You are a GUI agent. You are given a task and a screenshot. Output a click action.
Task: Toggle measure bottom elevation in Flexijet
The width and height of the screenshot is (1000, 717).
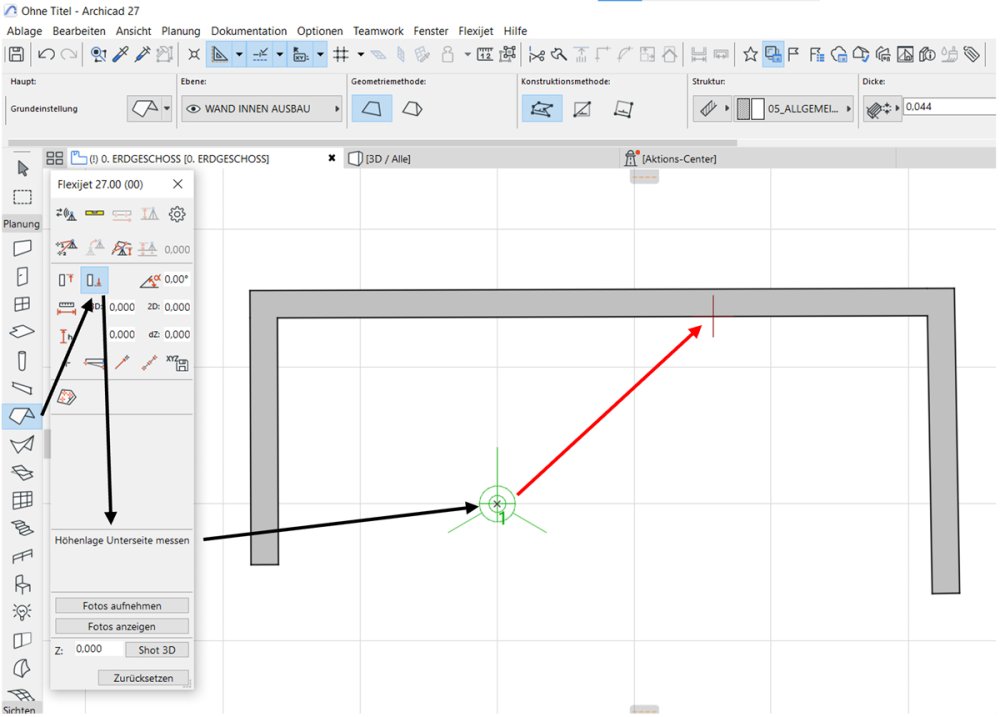(x=94, y=280)
